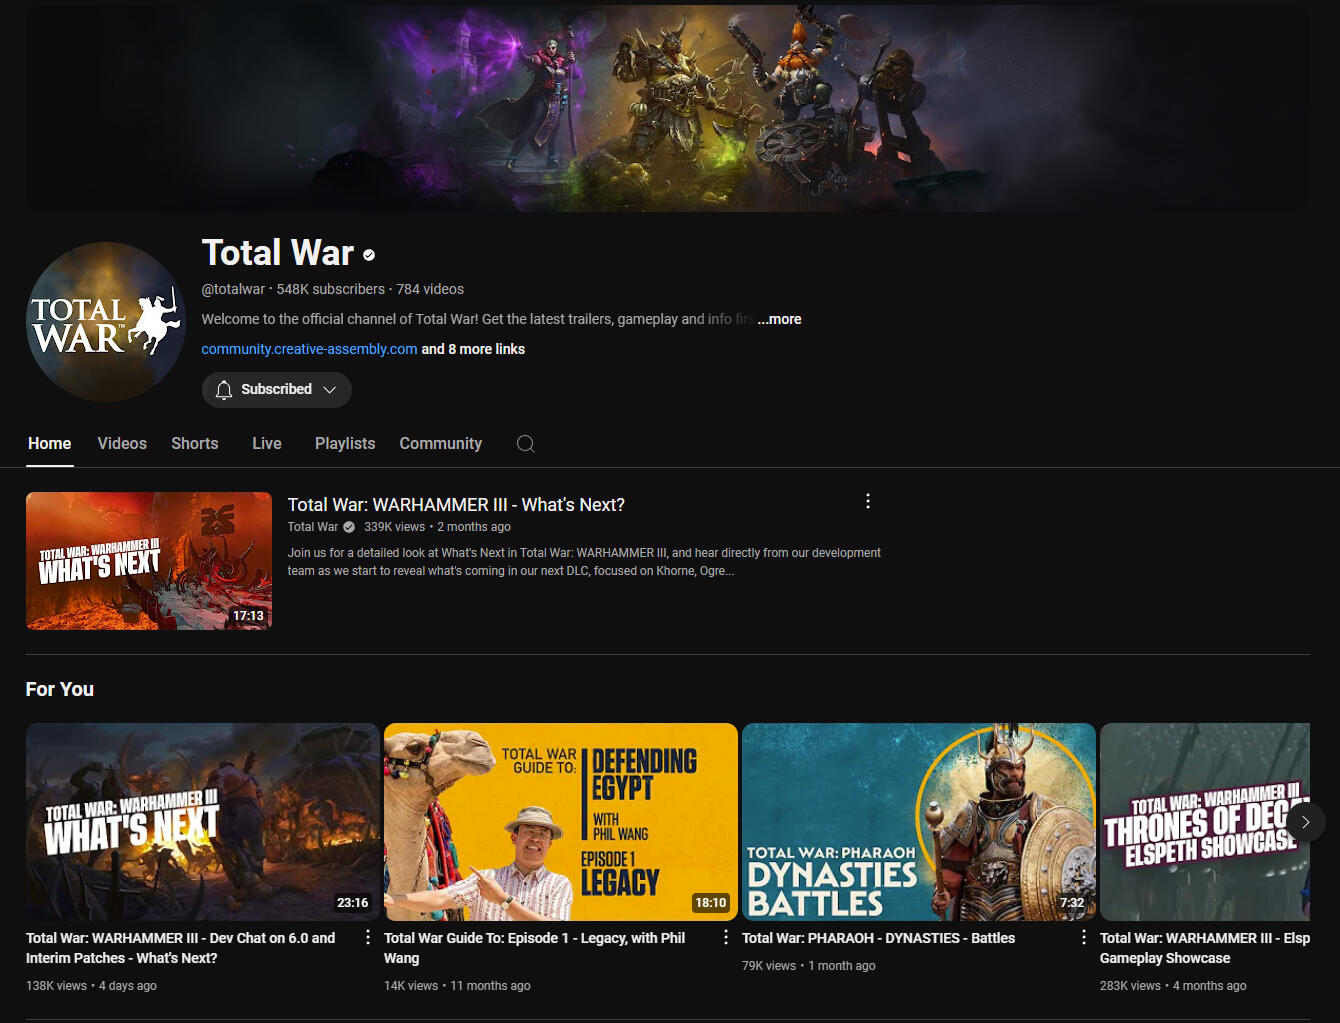Open the Subscribed dropdown

click(330, 389)
